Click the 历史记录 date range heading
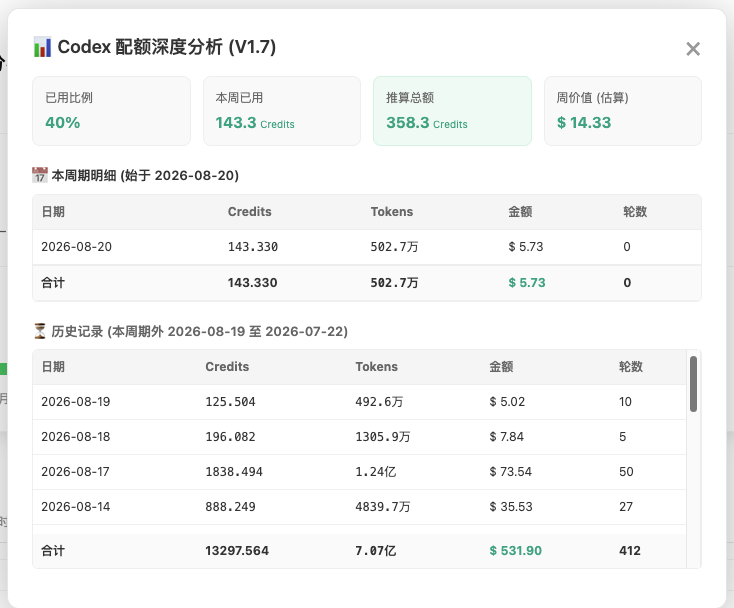Image resolution: width=734 pixels, height=608 pixels. (x=199, y=331)
